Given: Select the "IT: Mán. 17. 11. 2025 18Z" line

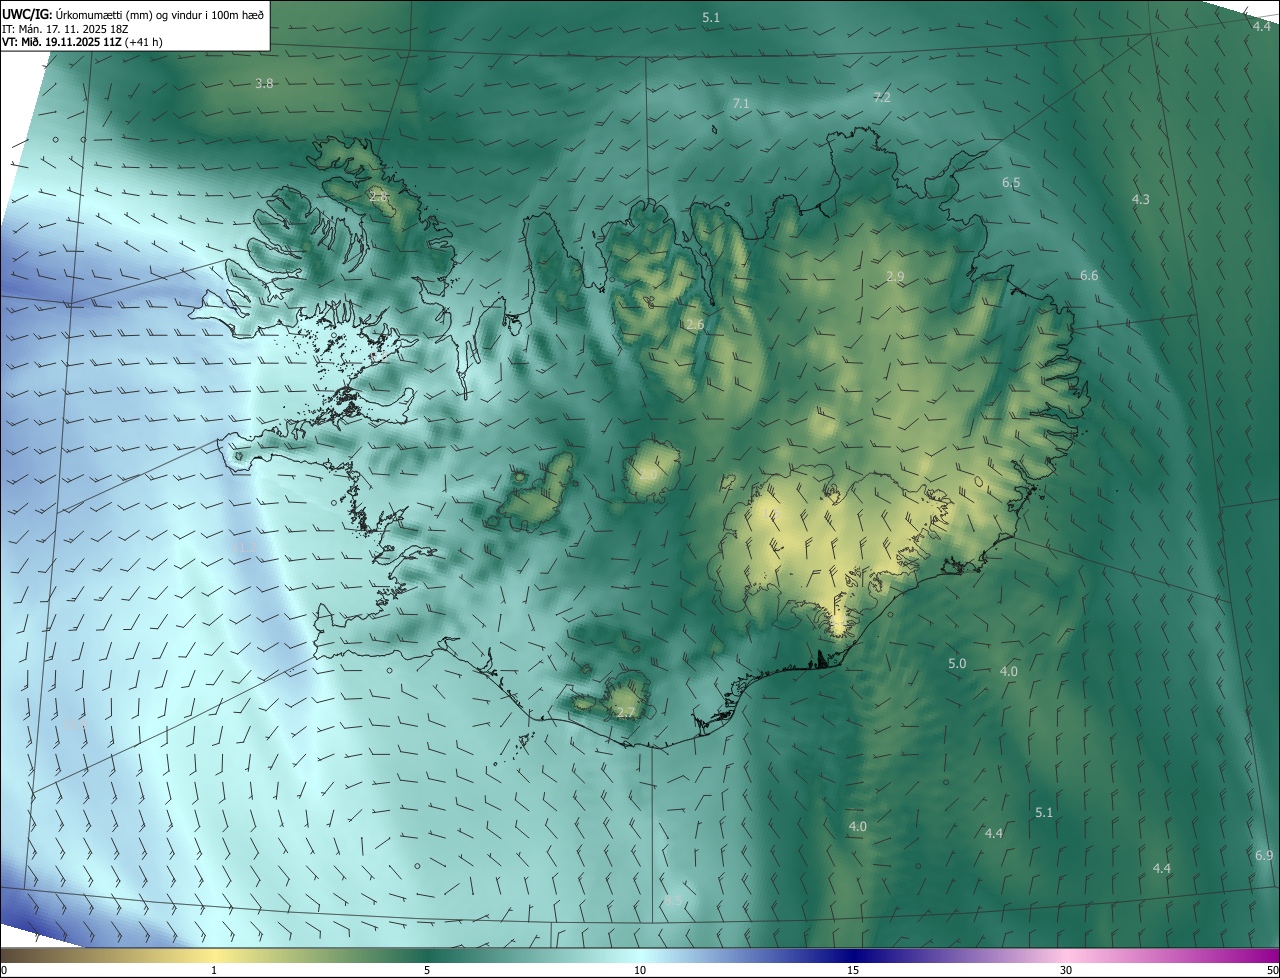Looking at the screenshot, I should (x=65, y=29).
